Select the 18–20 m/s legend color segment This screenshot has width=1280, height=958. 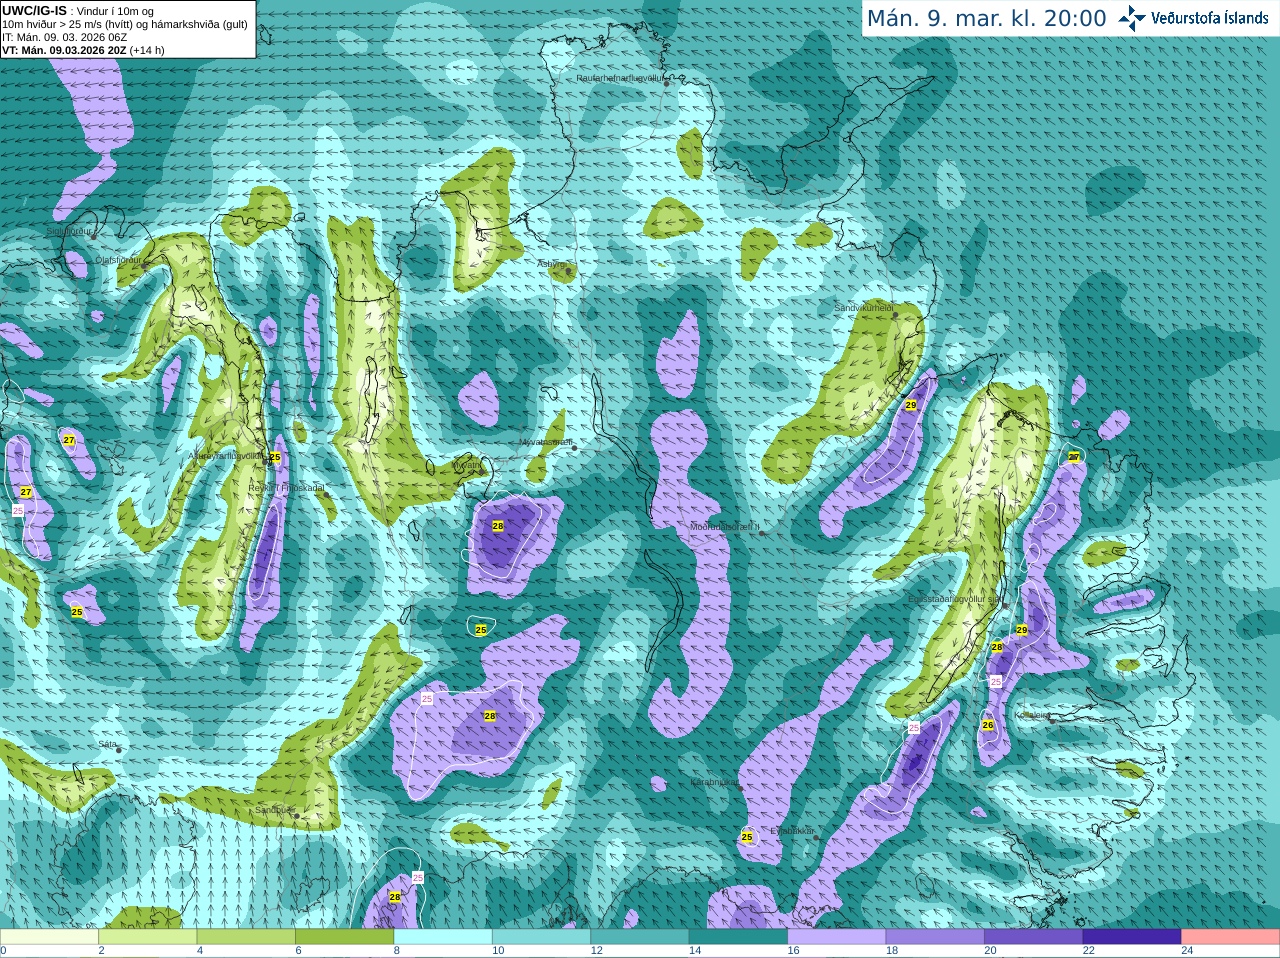pos(935,937)
